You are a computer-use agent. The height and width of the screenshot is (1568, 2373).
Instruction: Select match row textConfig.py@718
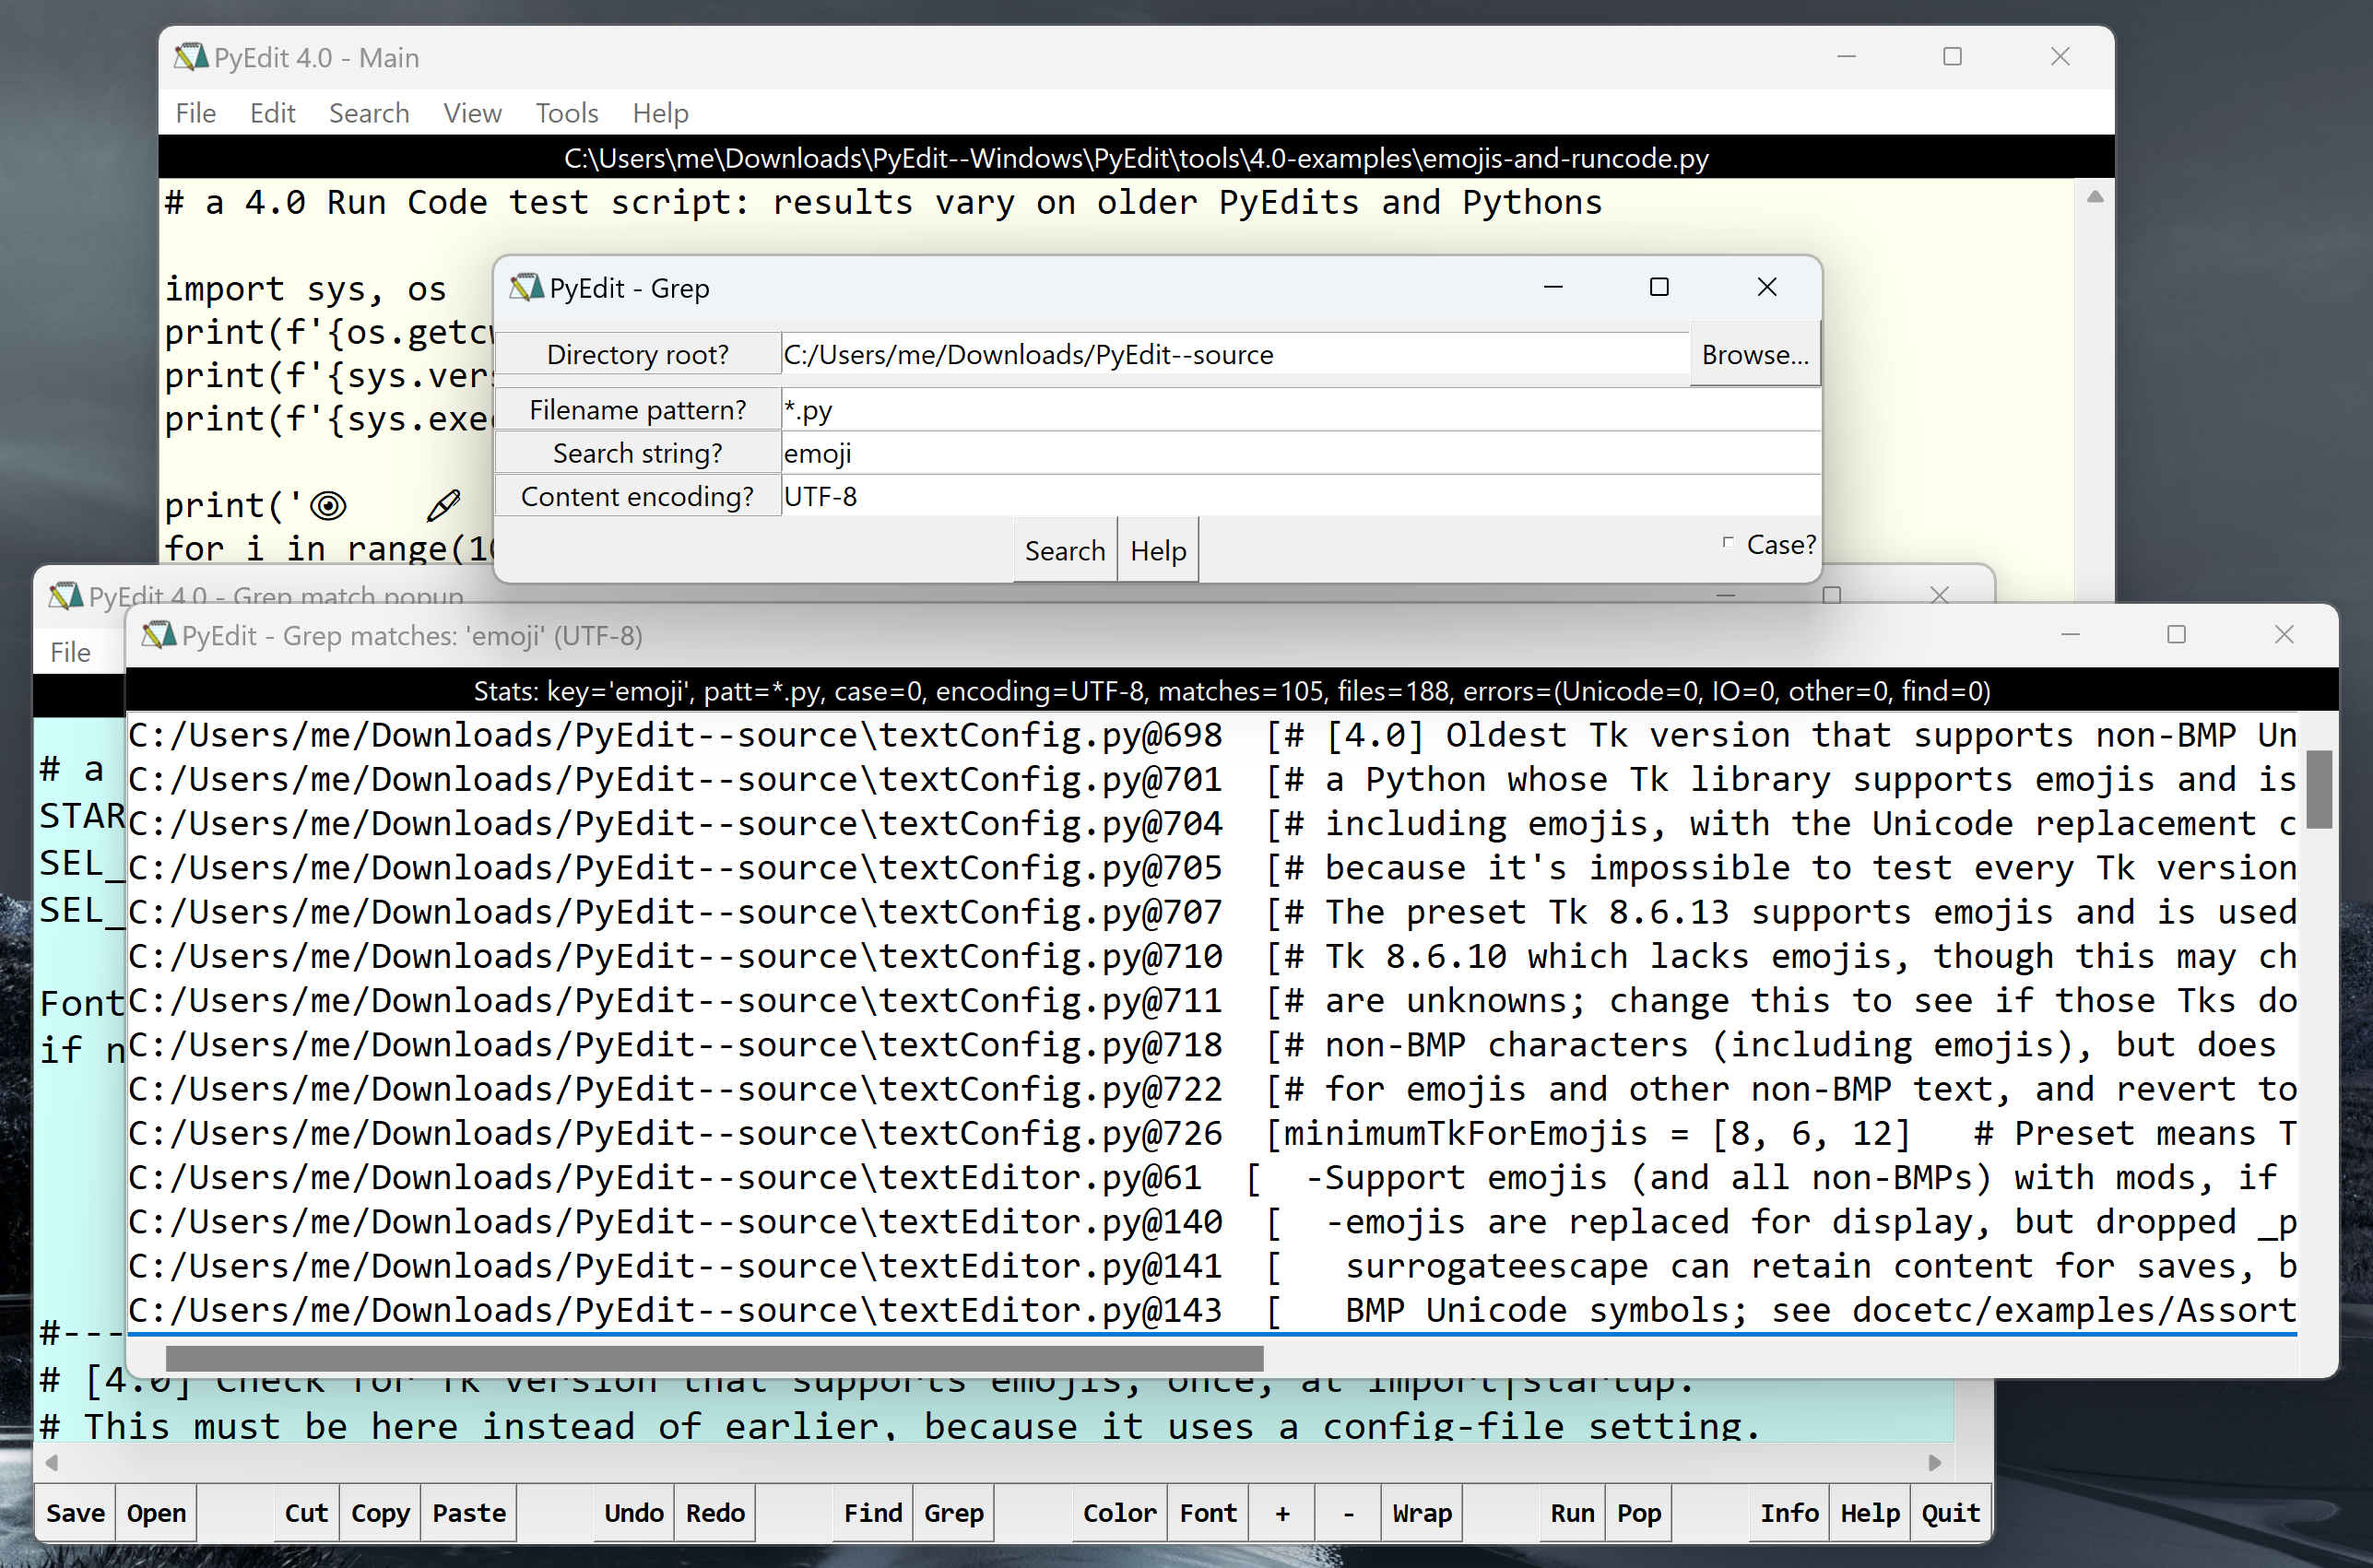1212,1045
